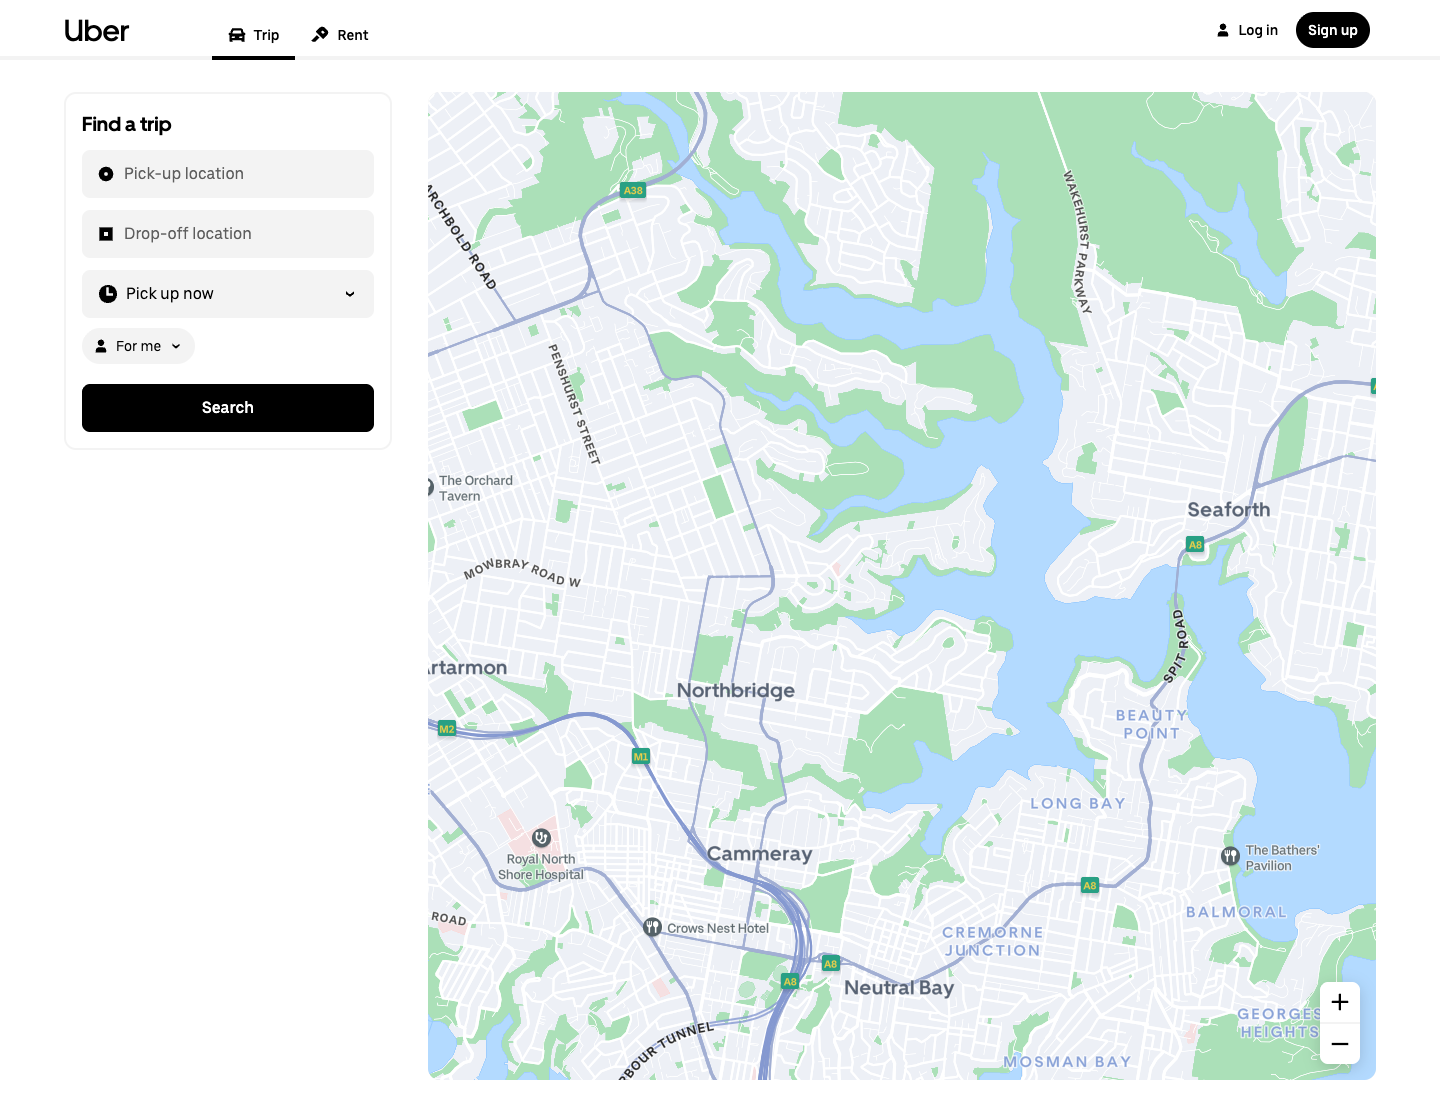Click the Northbridge map label
The image size is (1440, 1100).
[736, 690]
